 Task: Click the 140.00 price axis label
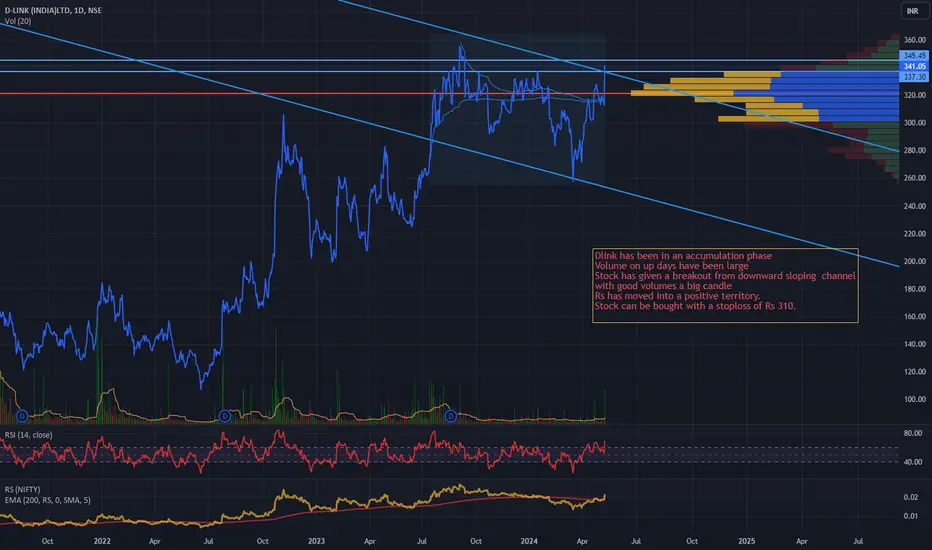click(x=915, y=344)
